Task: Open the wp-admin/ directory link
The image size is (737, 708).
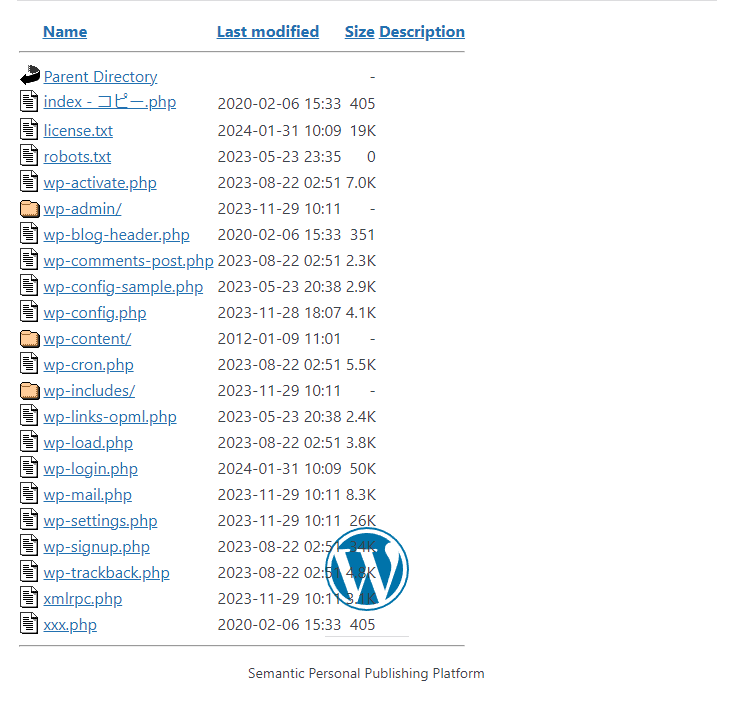Action: click(83, 209)
